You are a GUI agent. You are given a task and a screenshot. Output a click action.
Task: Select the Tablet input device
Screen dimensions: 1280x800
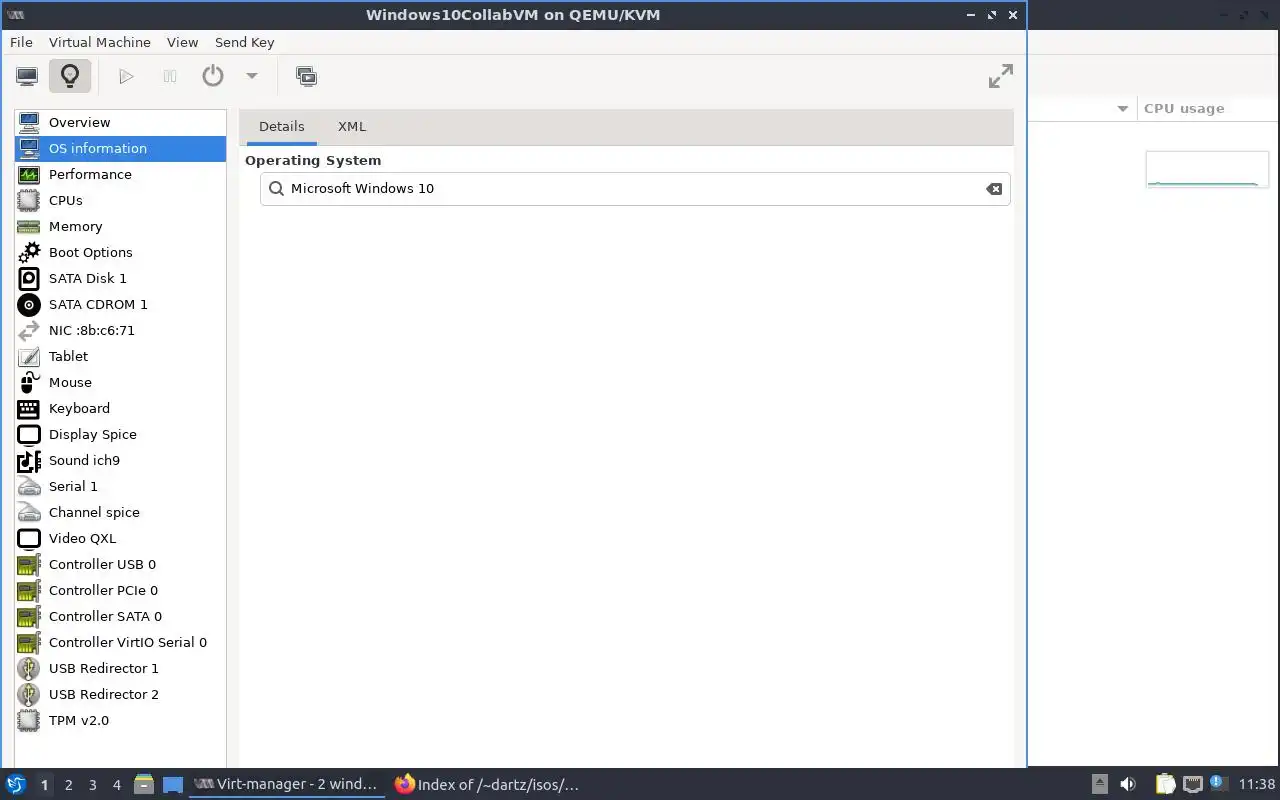pyautogui.click(x=120, y=356)
